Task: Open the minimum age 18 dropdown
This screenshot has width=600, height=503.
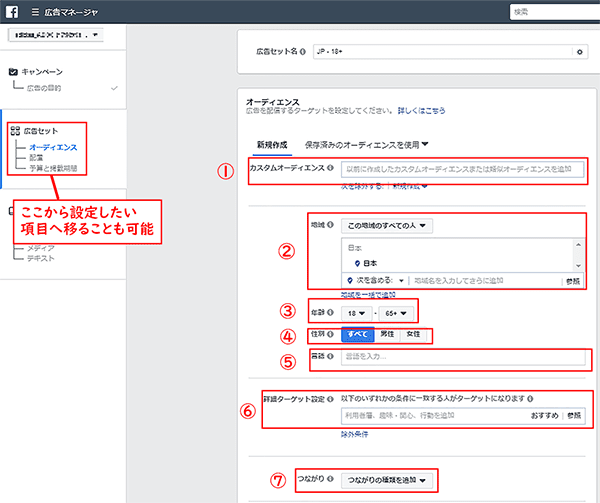Action: click(x=356, y=313)
